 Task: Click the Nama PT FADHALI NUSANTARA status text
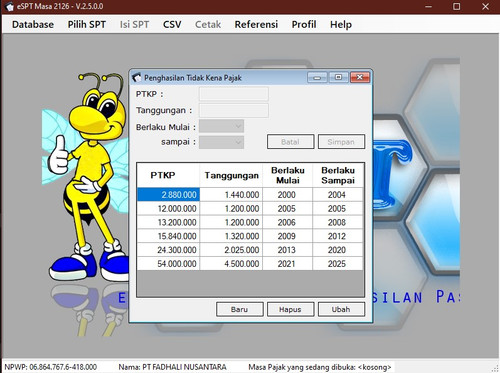pos(172,367)
